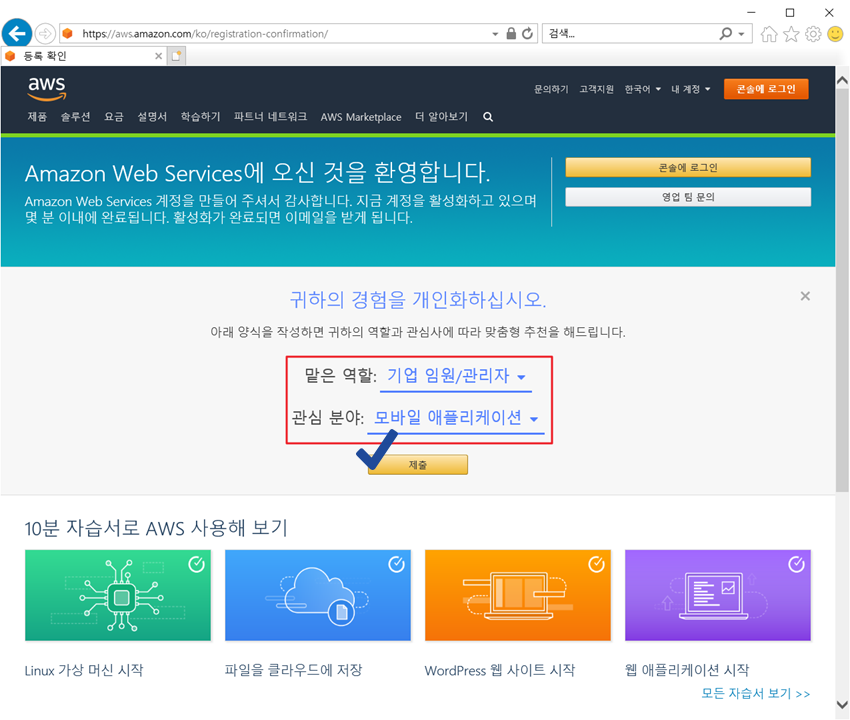This screenshot has height=720, width=850.
Task: Click the scrollbar up arrow
Action: click(x=842, y=80)
